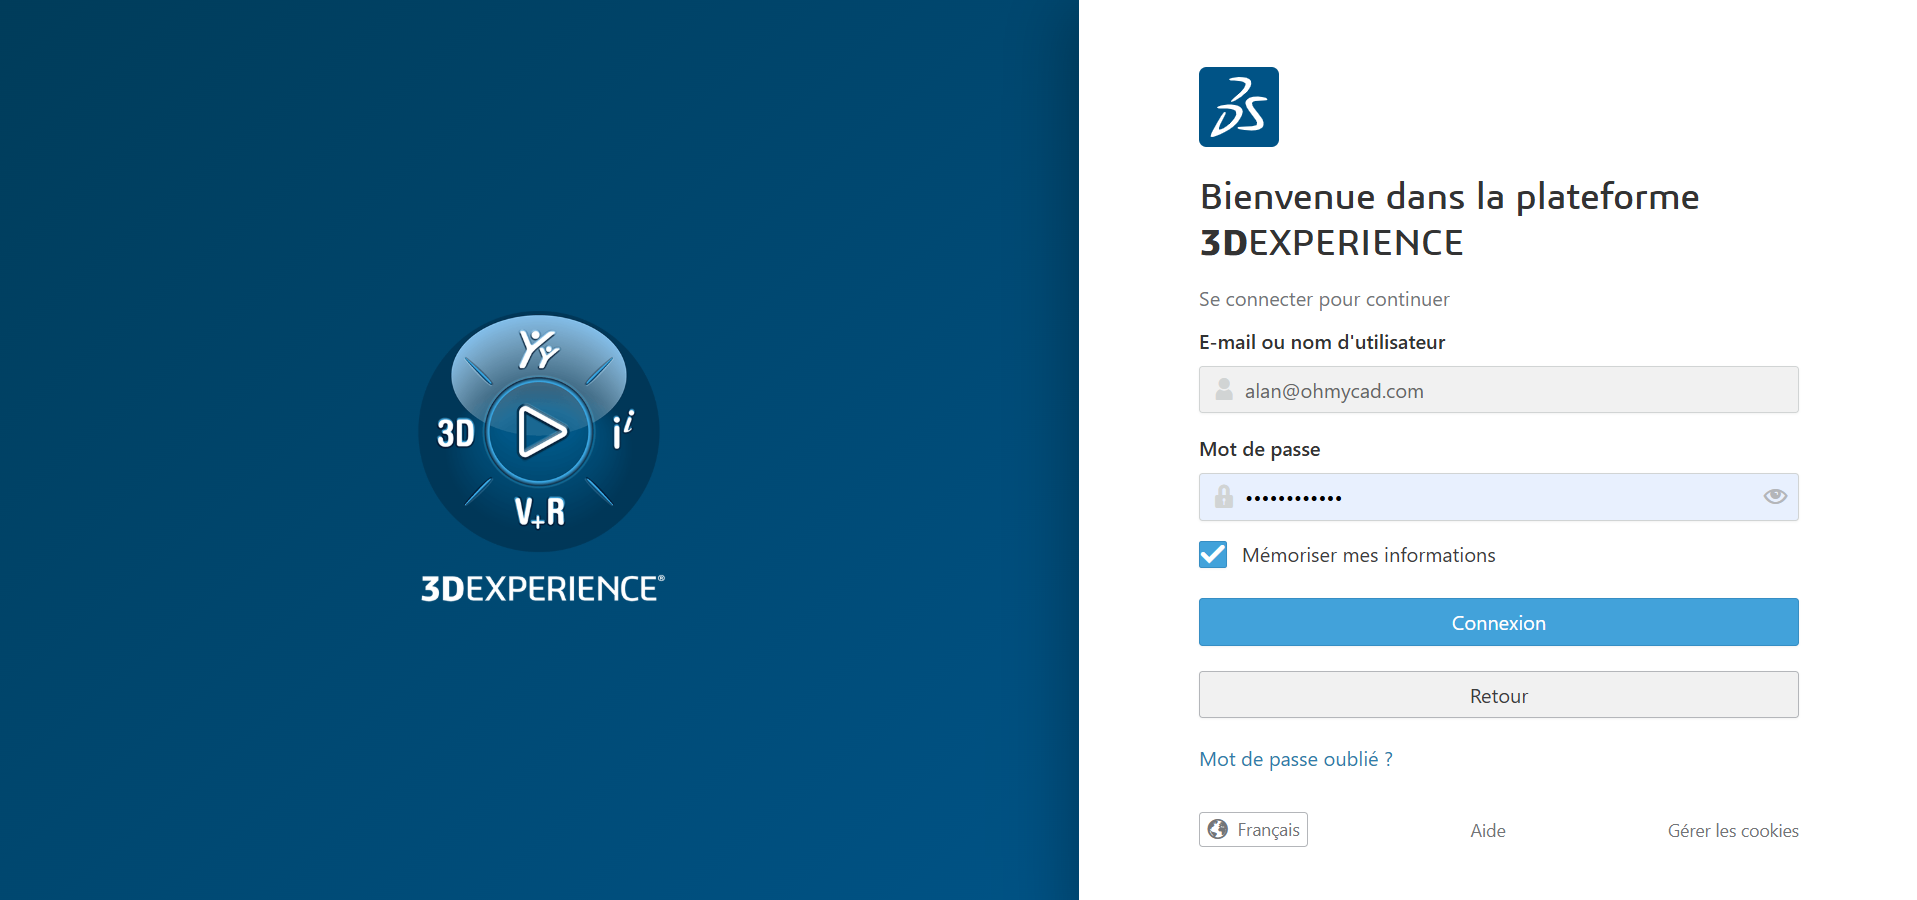This screenshot has height=900, width=1917.
Task: Focus the Mot de passe field
Action: [1498, 497]
